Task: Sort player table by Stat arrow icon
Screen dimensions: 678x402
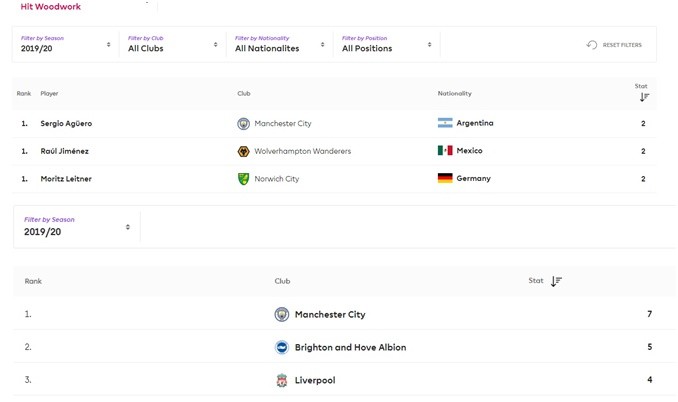Action: coord(644,97)
